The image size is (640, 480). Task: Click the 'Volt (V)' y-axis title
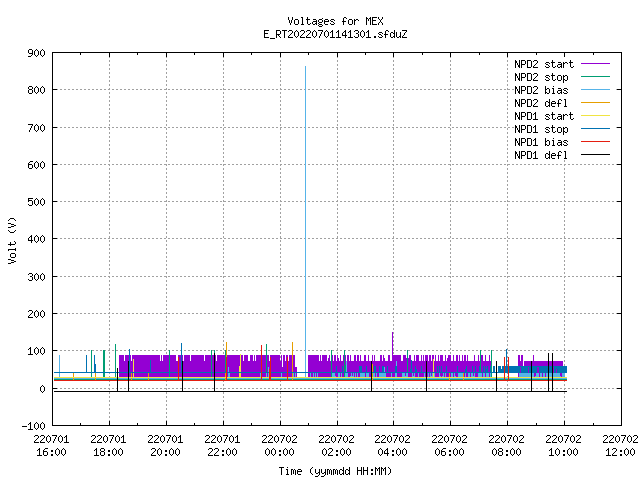point(13,240)
